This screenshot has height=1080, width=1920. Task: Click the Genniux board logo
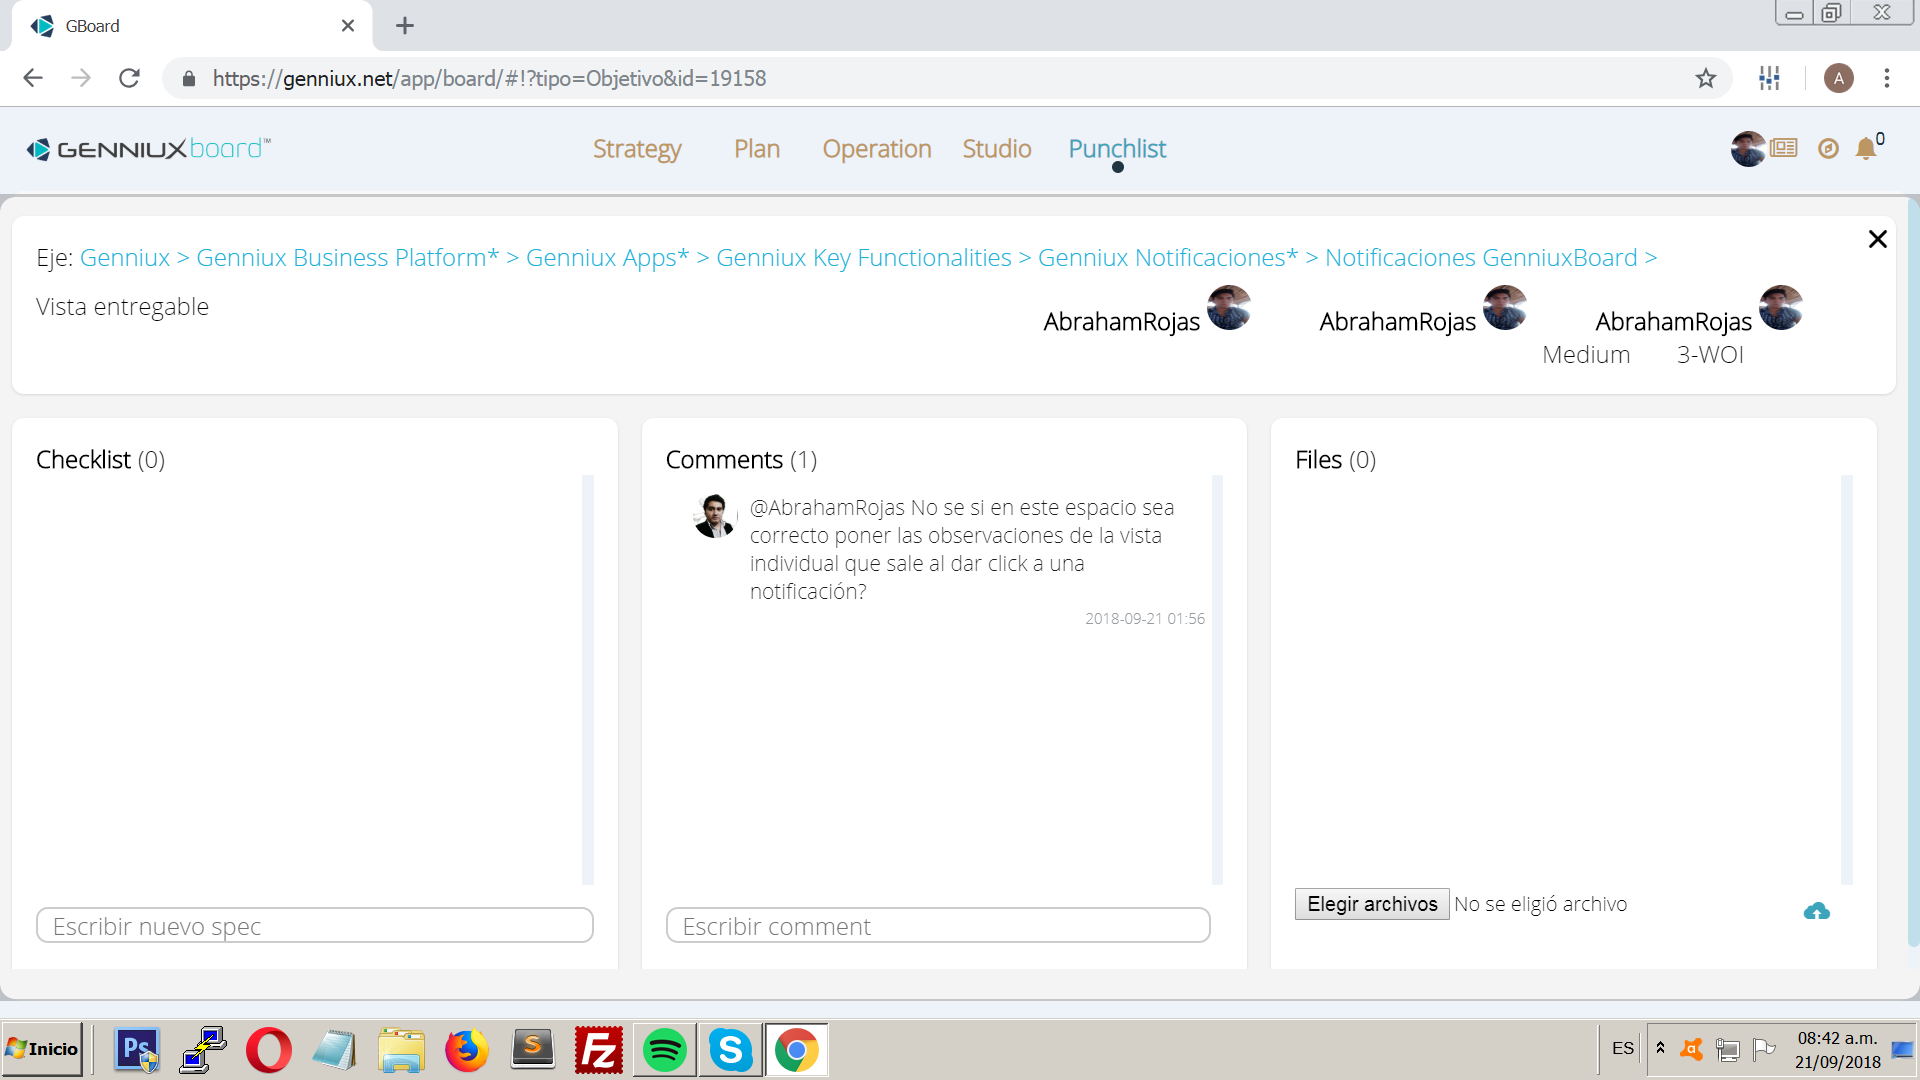click(x=148, y=149)
